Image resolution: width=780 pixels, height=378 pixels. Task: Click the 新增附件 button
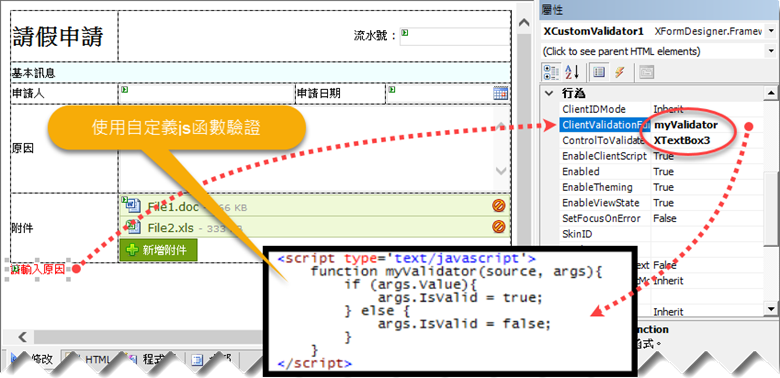tap(158, 250)
